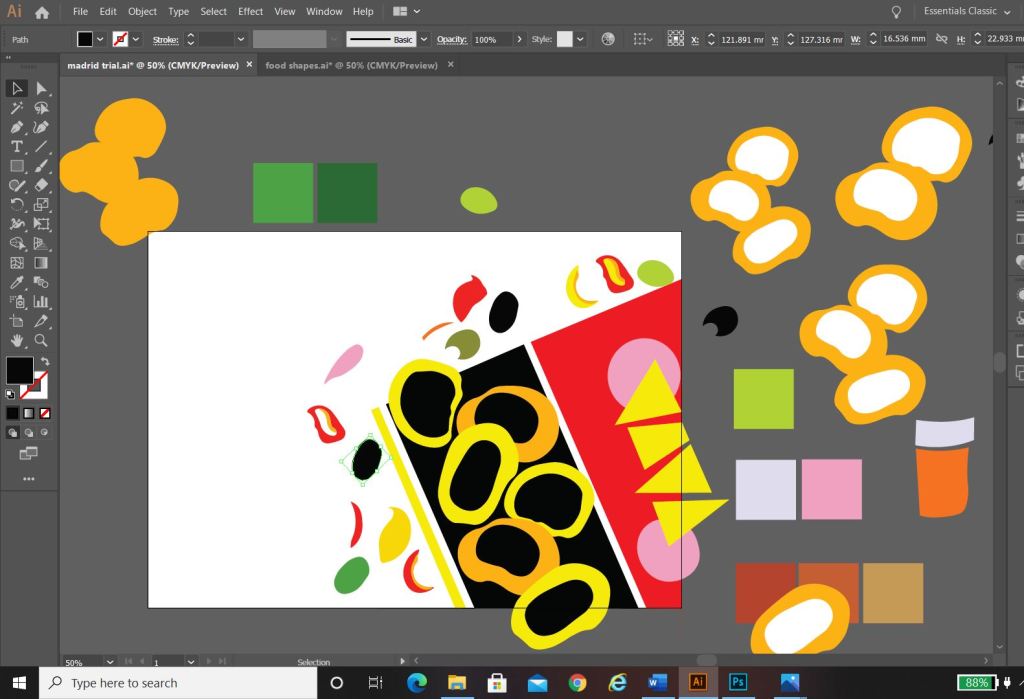
Task: Expand the Opacity percentage dropdown
Action: 519,39
